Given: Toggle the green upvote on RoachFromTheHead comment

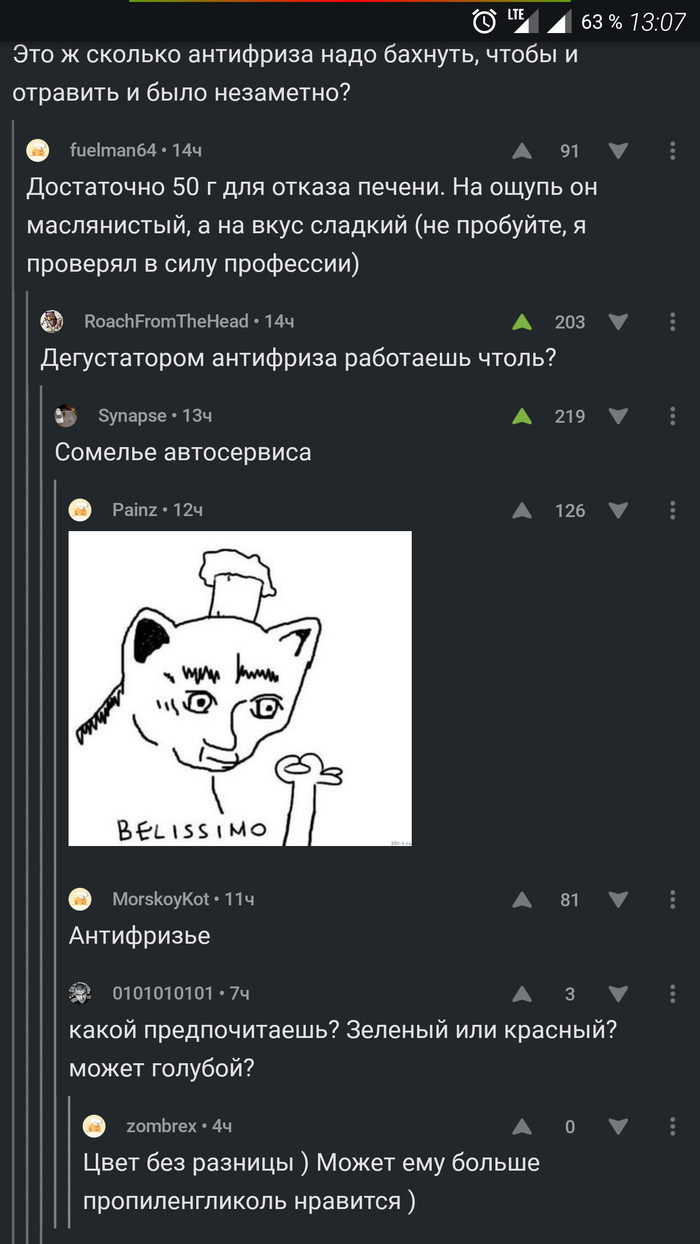Looking at the screenshot, I should click(522, 322).
